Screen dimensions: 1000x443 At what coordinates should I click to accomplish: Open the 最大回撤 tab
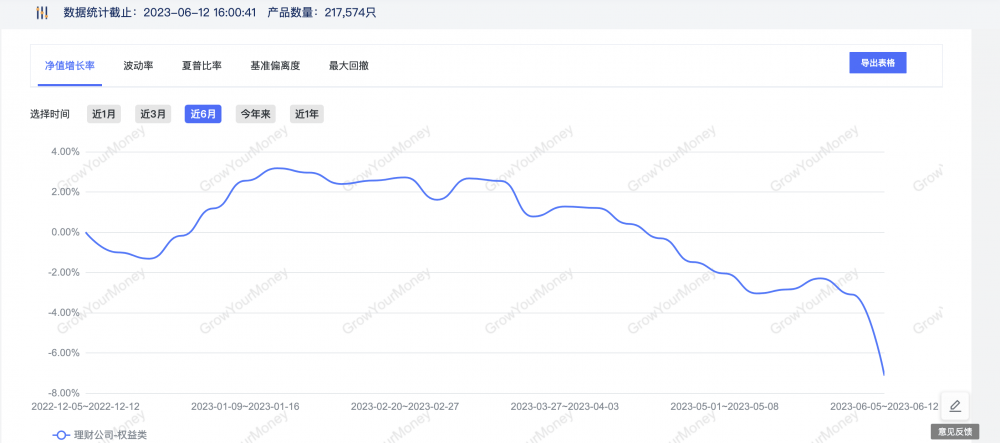click(x=349, y=65)
